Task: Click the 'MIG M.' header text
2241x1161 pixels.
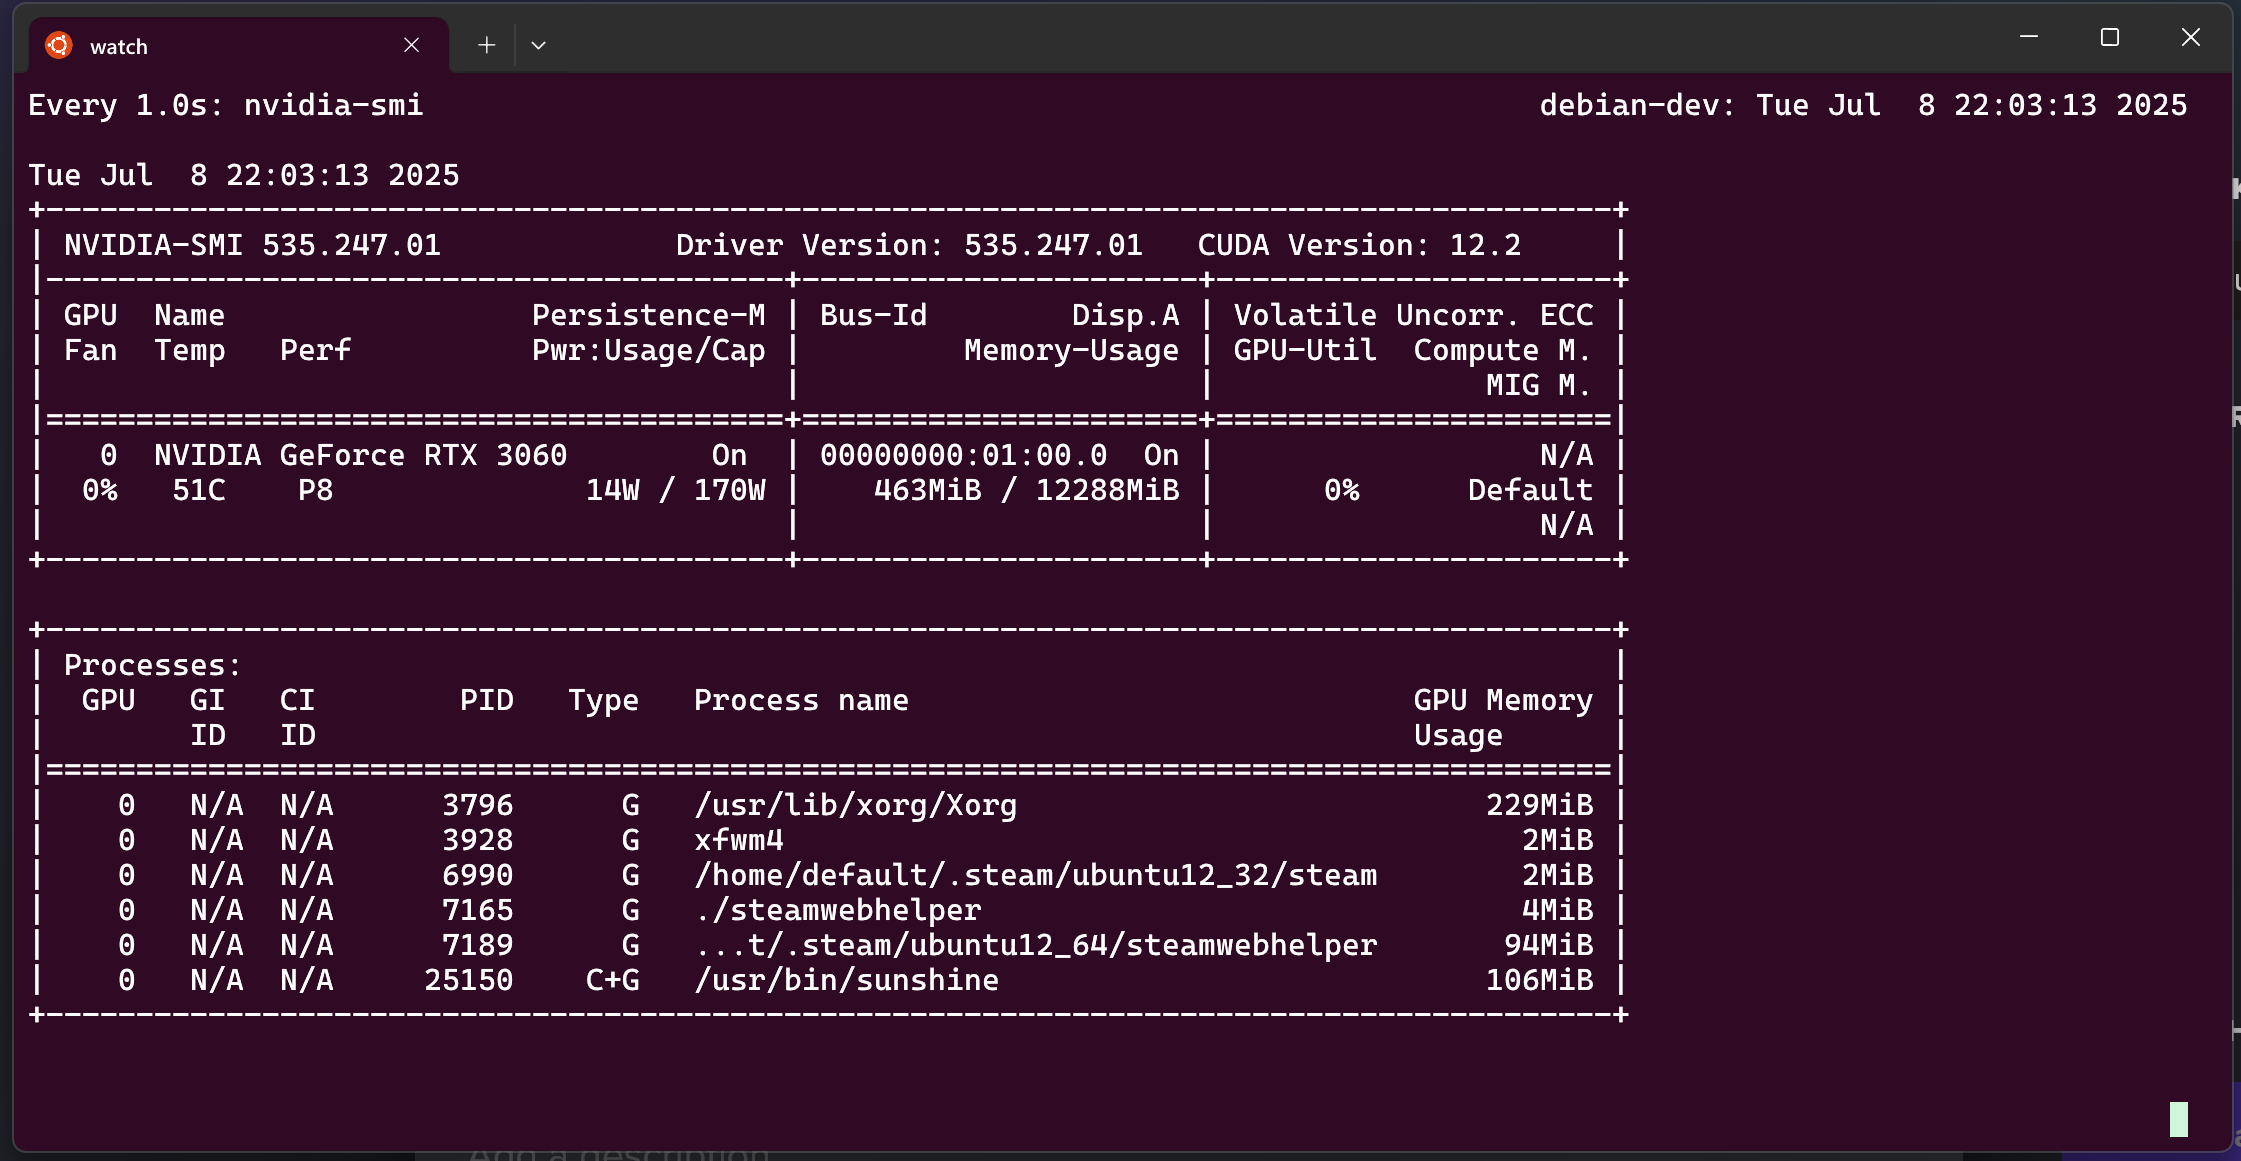Action: 1538,385
